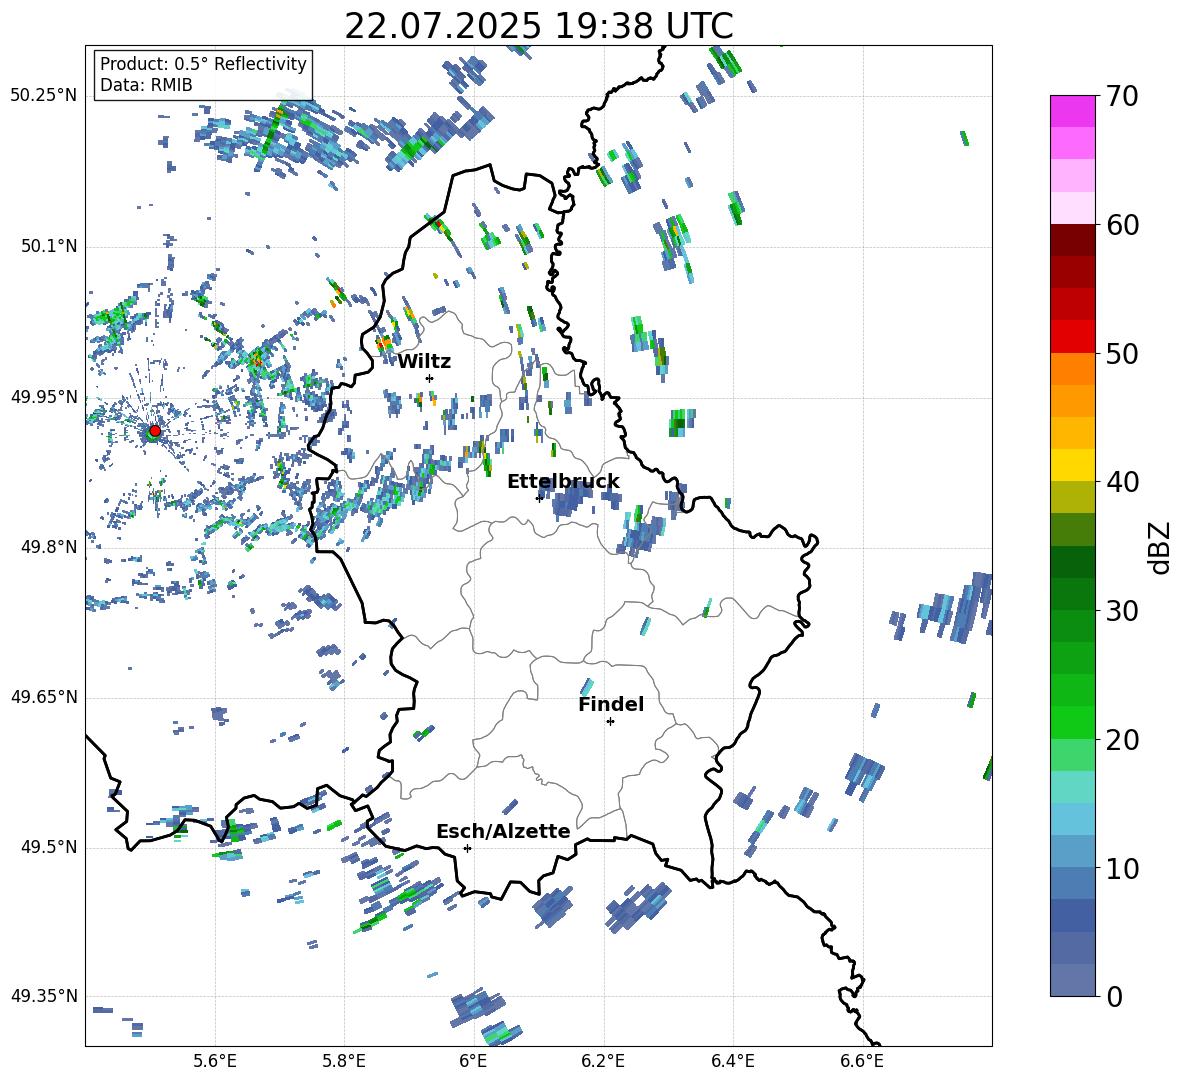Viewport: 1184px width, 1081px height.
Task: Click the 40 value on colorbar
Action: 1122,482
